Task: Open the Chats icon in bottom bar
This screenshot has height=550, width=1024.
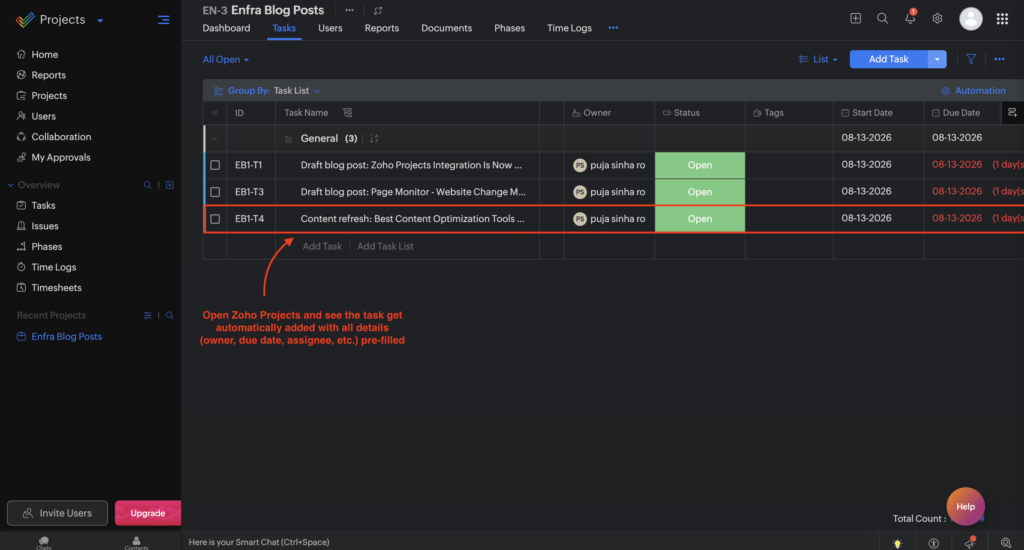Action: (x=44, y=542)
